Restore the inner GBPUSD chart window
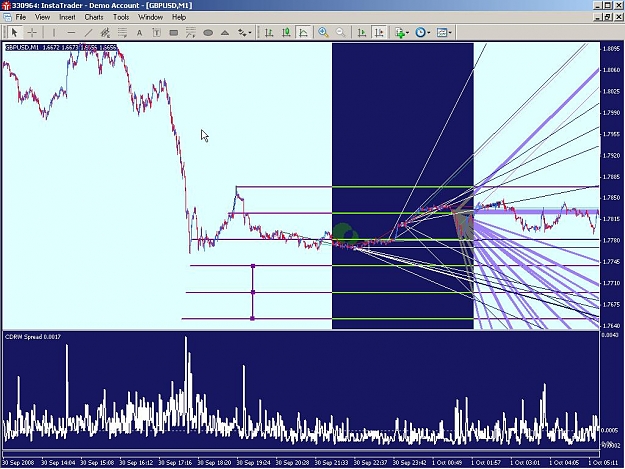Screen dimensions: 625x469 [x=608, y=17]
